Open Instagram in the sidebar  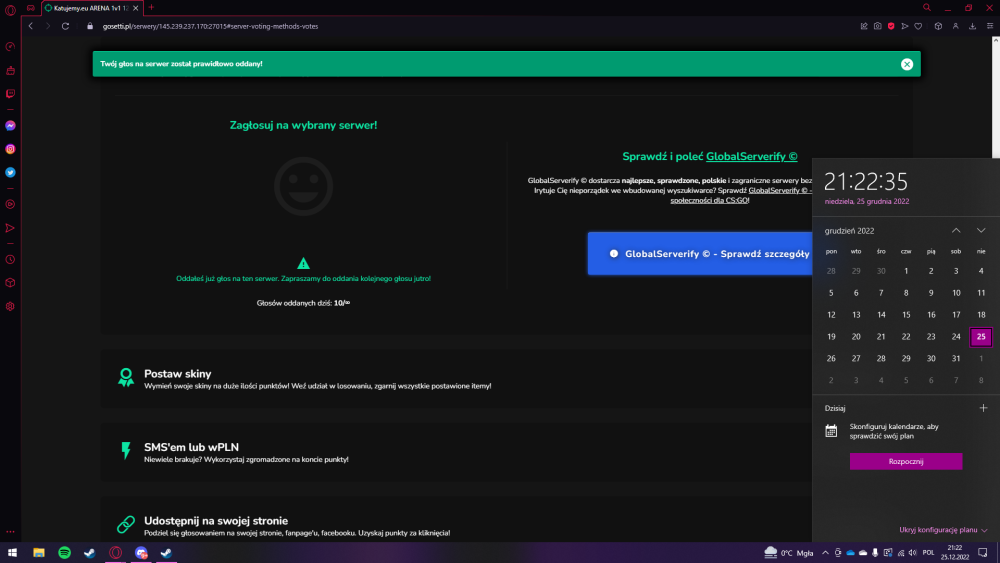coord(10,149)
